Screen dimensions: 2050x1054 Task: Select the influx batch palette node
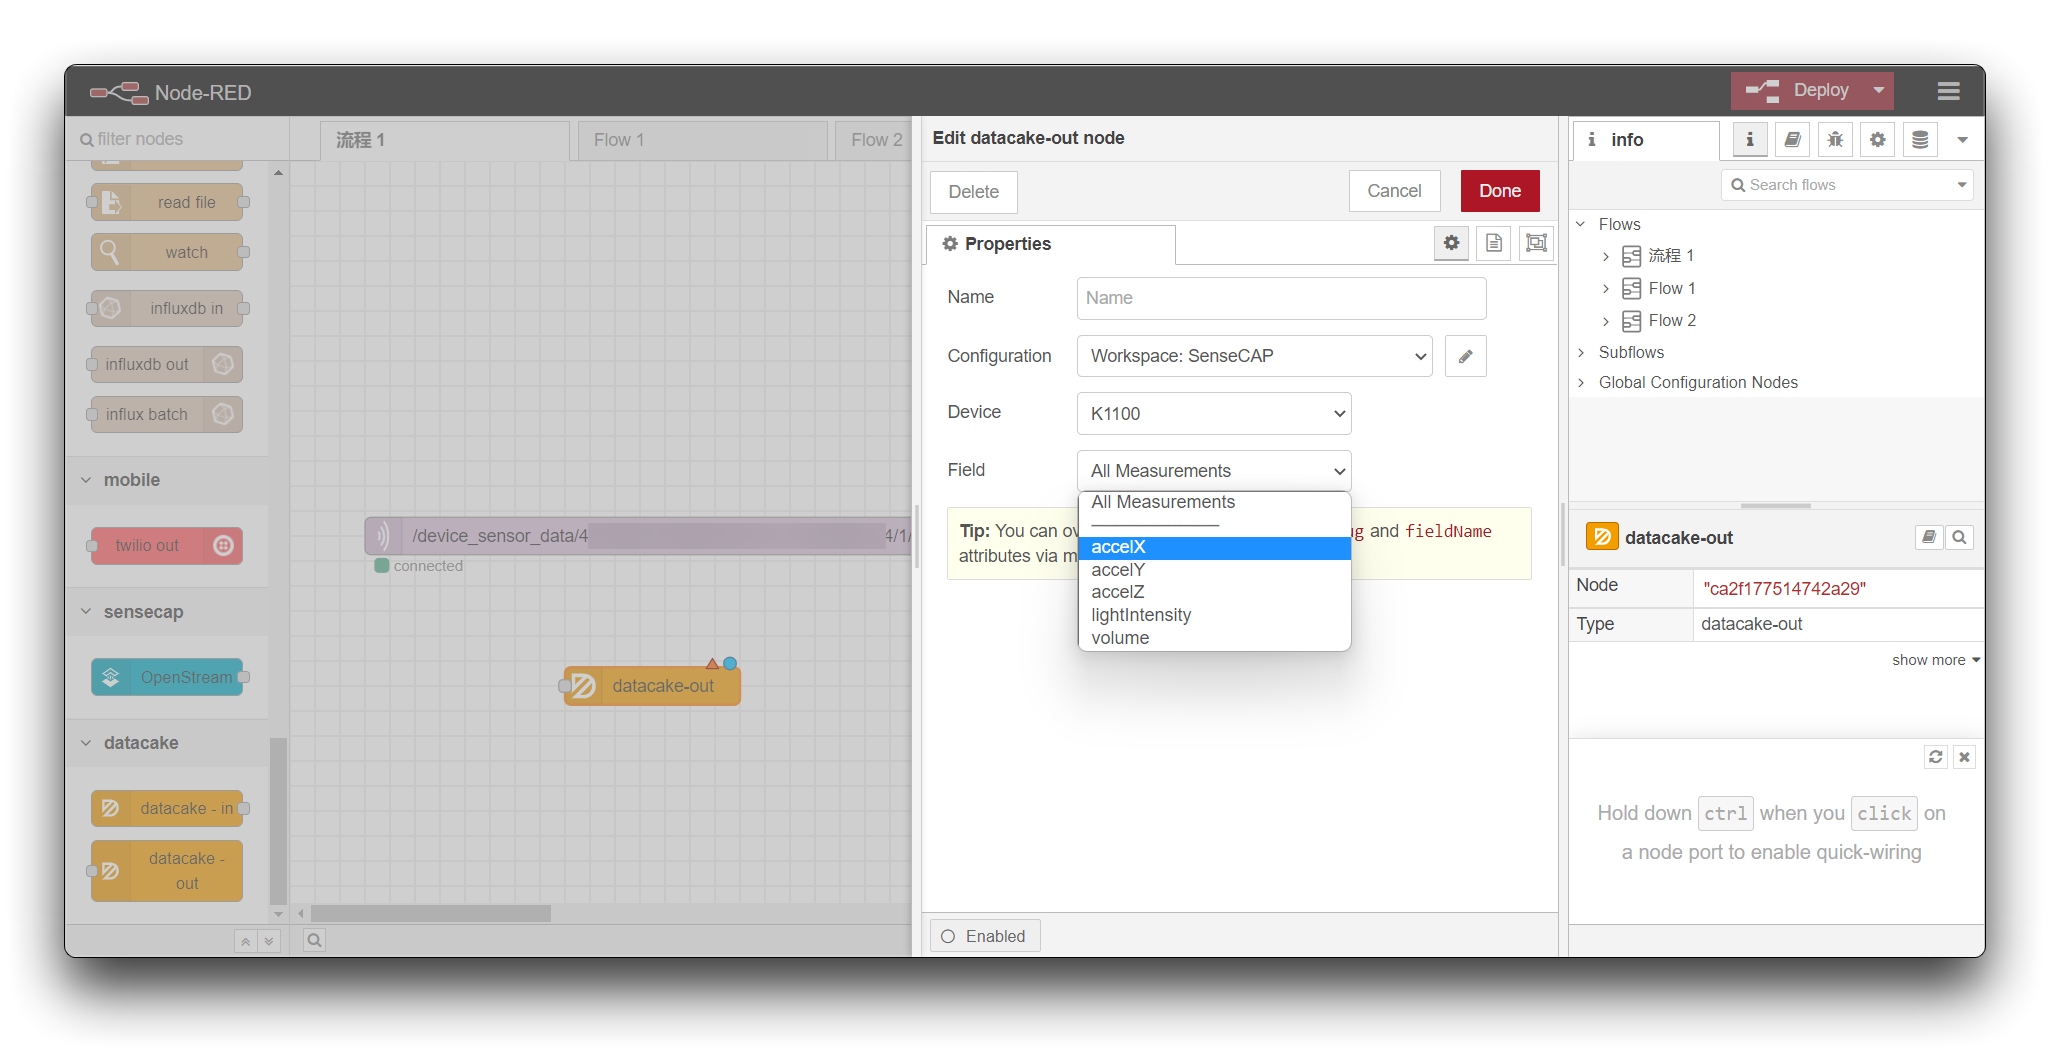coord(167,414)
